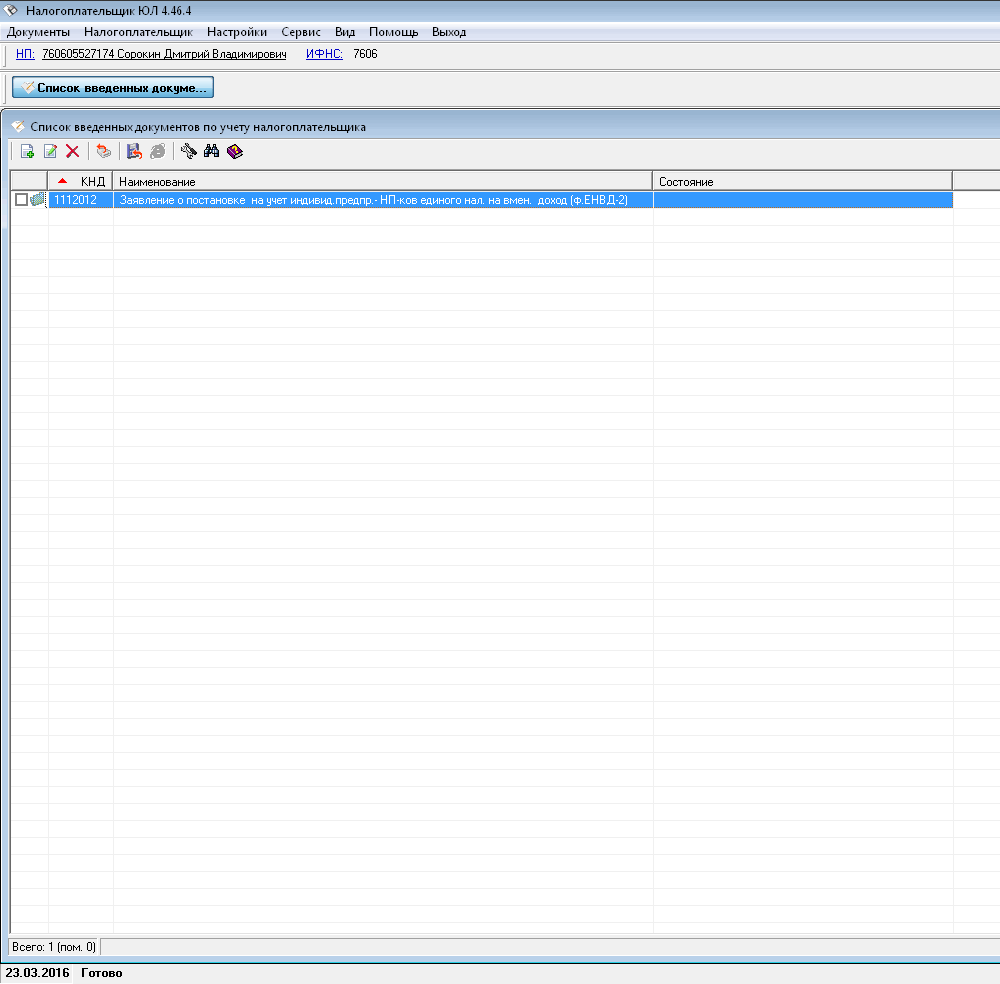Open the Настройки menu
This screenshot has width=1000, height=984.
[237, 32]
